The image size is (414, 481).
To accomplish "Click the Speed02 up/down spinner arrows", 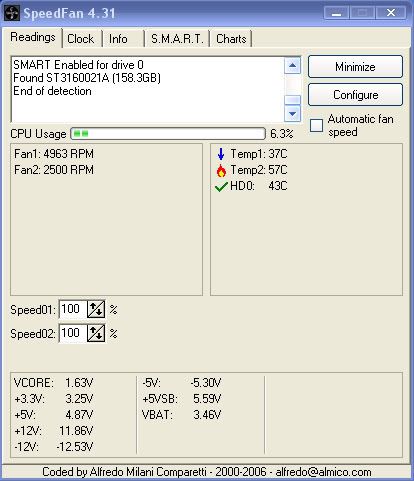I will pyautogui.click(x=96, y=333).
